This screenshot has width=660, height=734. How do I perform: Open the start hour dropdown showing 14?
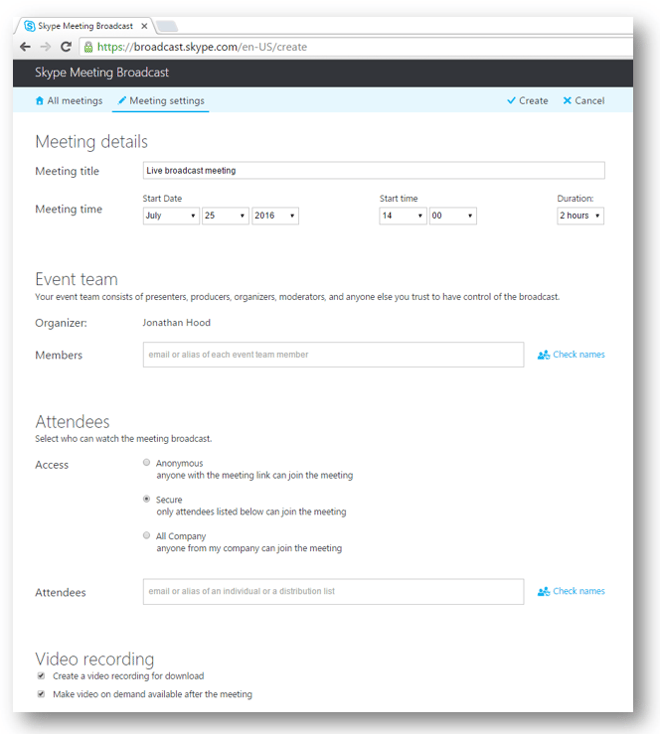pyautogui.click(x=403, y=216)
